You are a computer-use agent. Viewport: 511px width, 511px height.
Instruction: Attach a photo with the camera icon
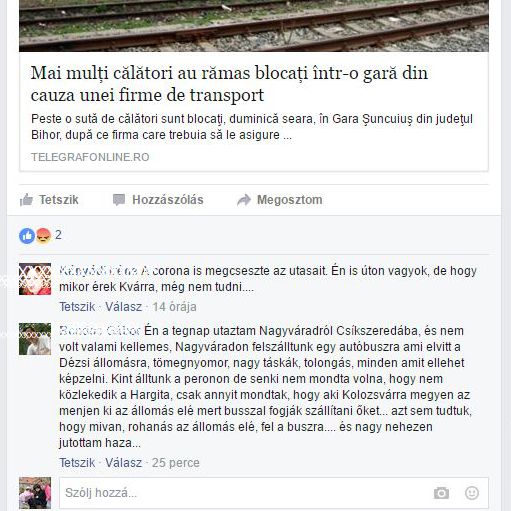point(441,493)
